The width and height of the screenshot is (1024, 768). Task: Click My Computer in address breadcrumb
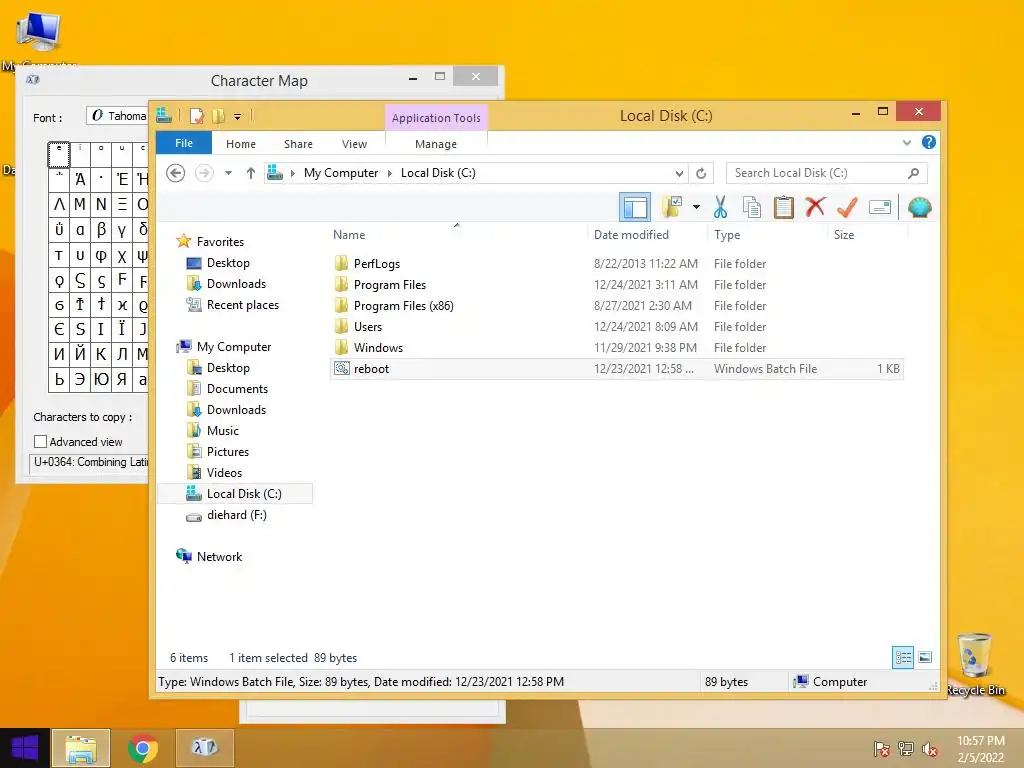341,173
